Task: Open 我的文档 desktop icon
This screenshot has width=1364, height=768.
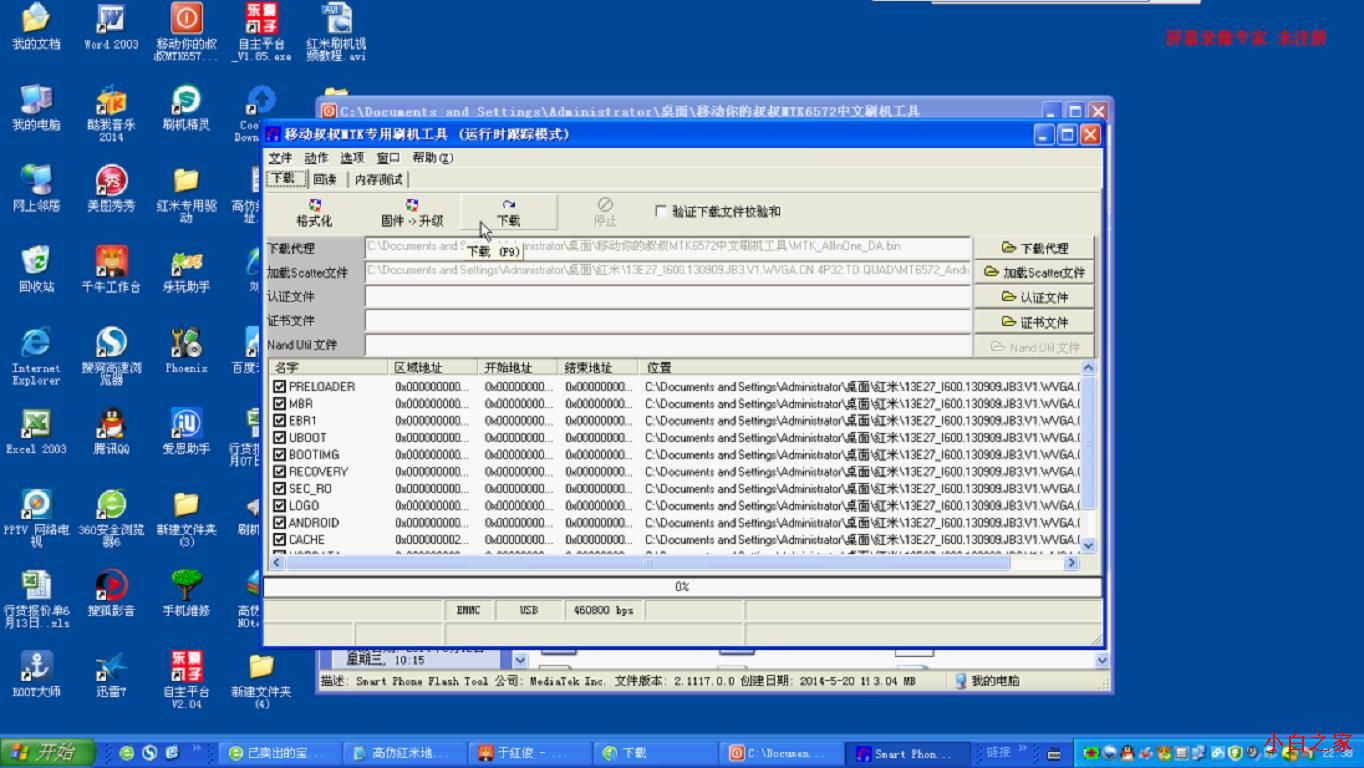Action: 36,27
